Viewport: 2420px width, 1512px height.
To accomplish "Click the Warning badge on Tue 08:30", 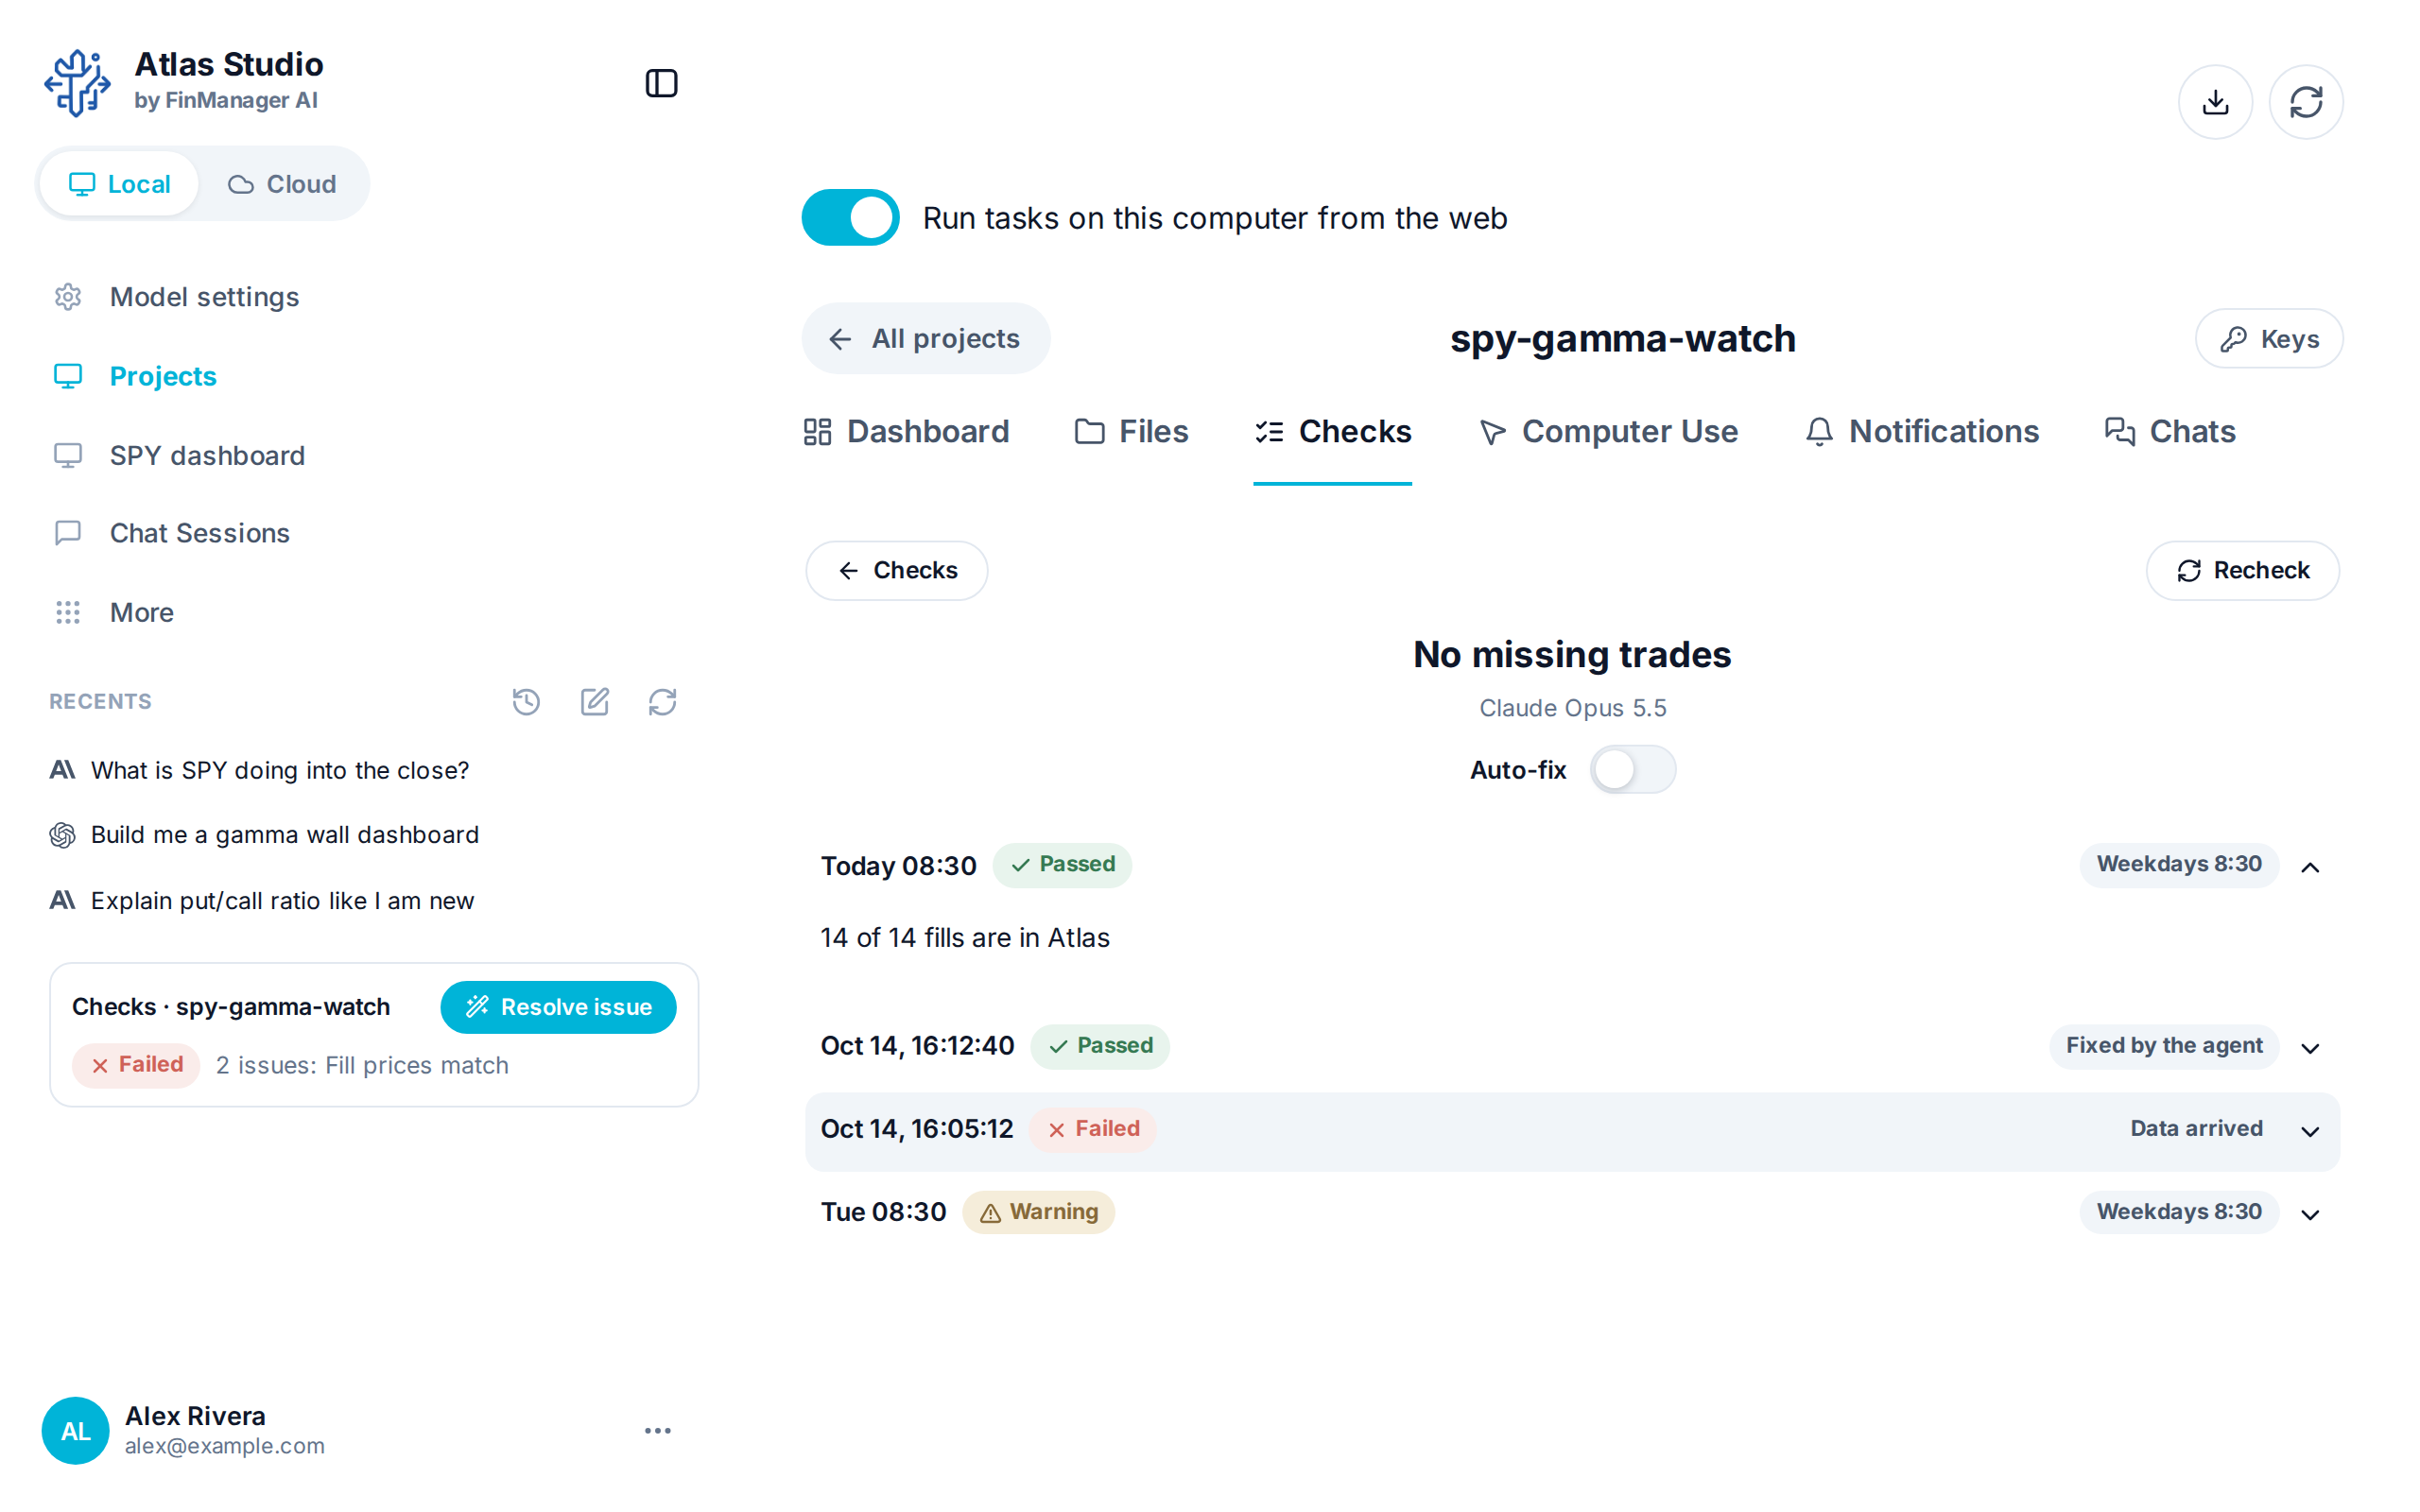I will [x=1038, y=1212].
